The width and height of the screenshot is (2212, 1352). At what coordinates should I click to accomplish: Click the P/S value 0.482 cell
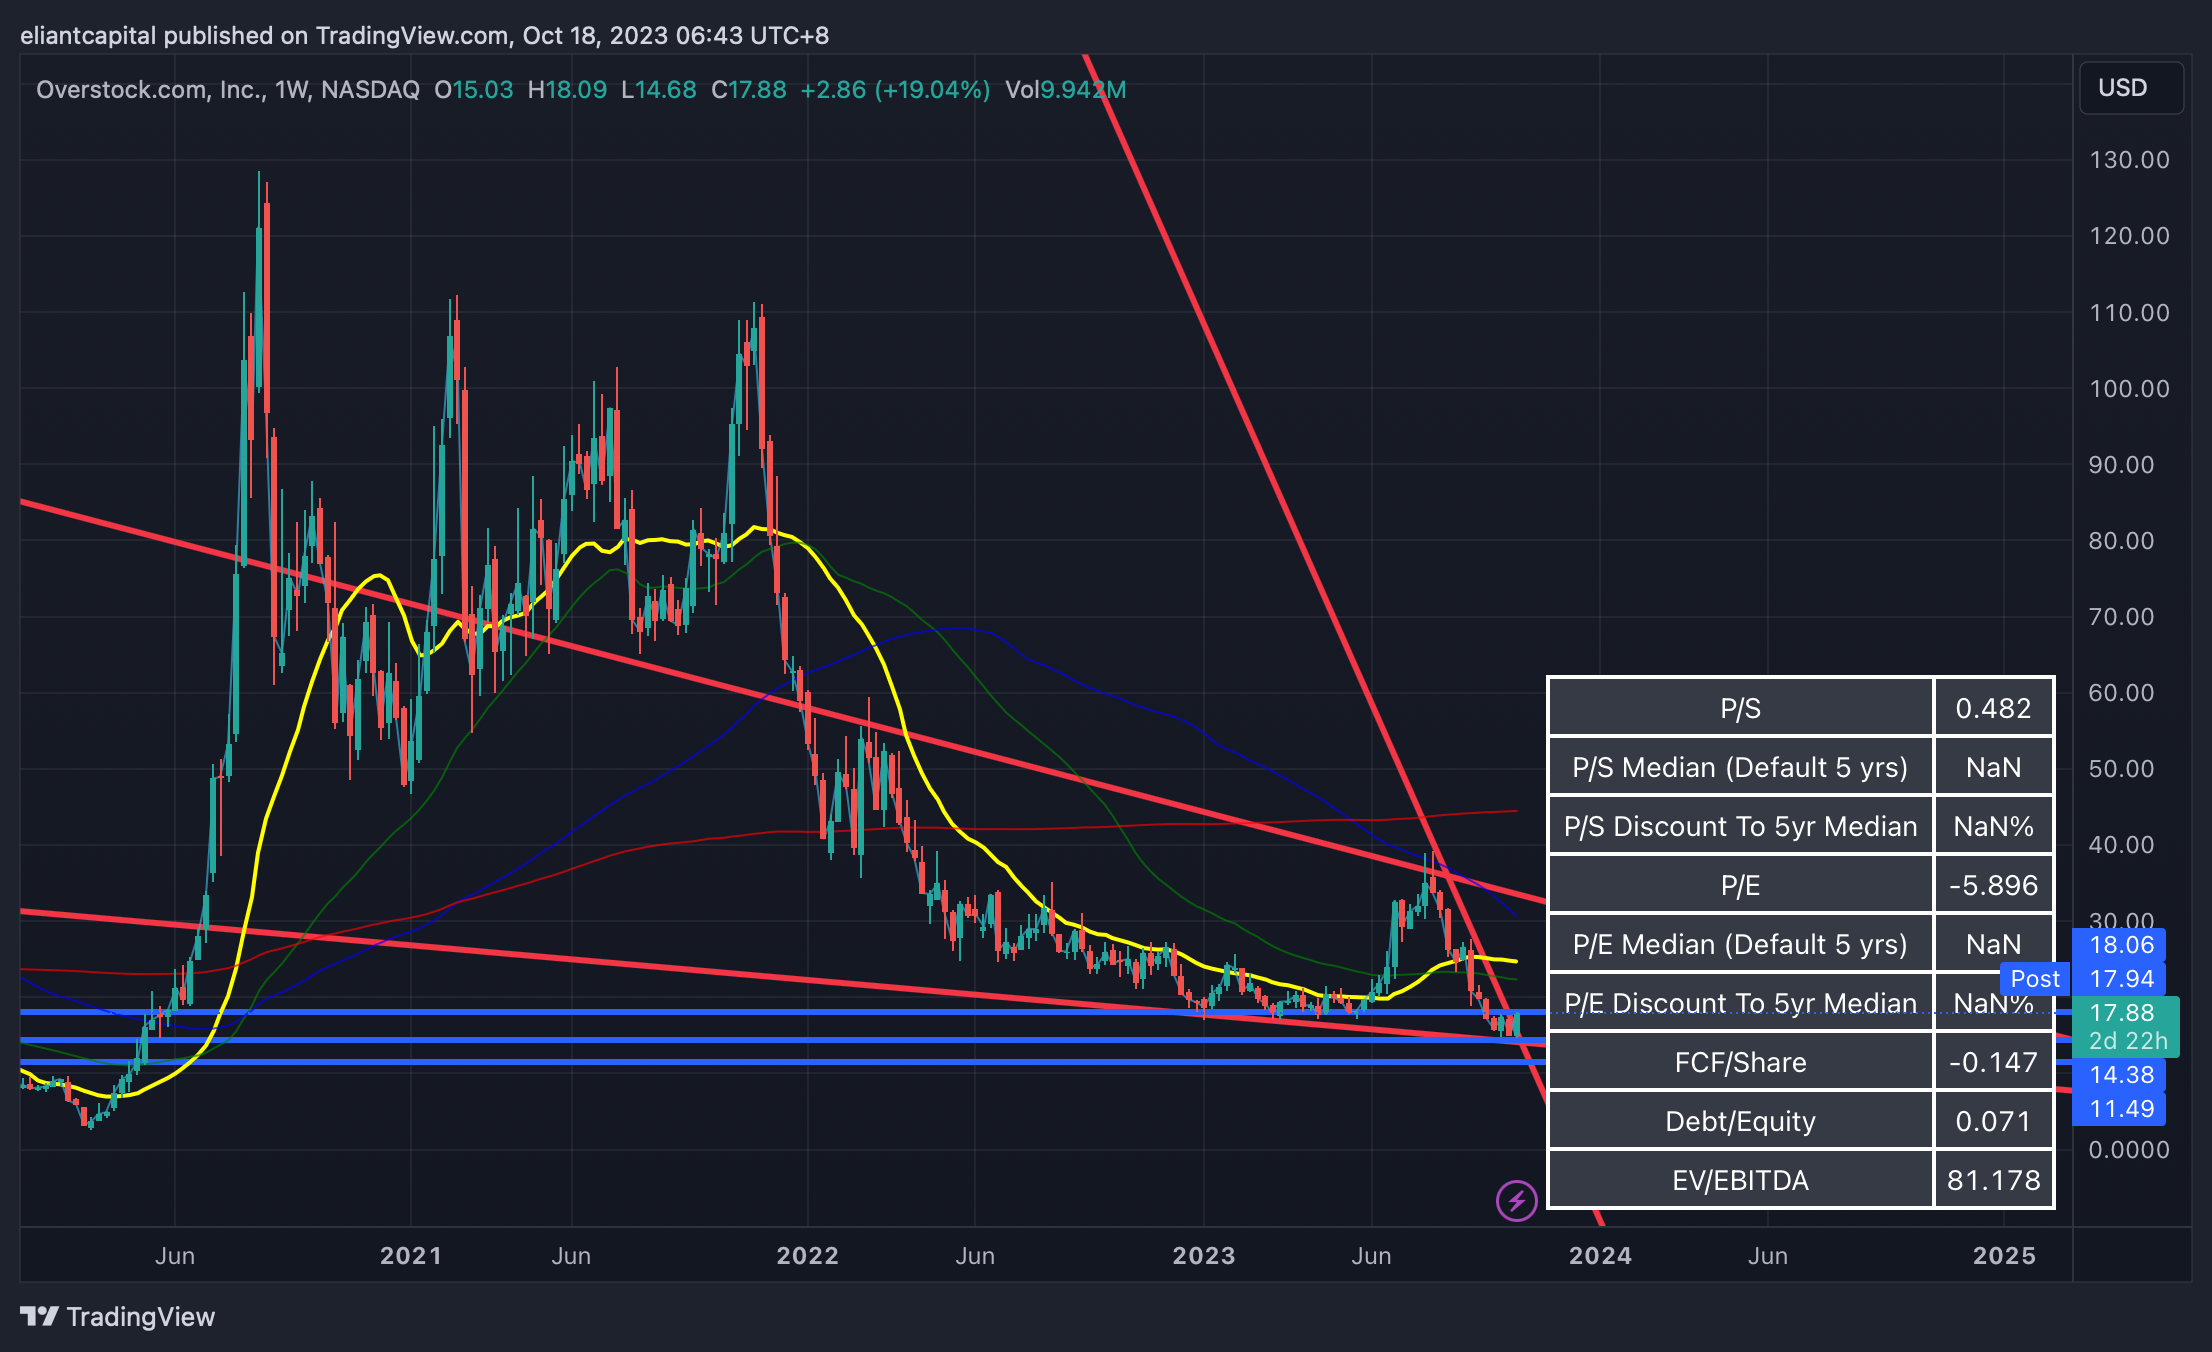pos(1993,708)
